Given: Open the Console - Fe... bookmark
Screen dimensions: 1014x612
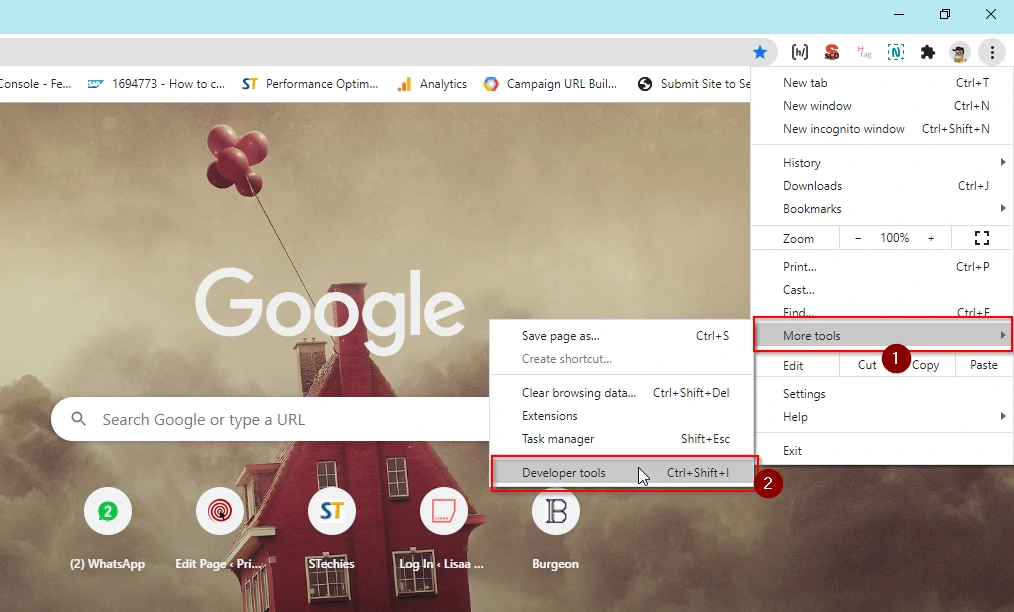Looking at the screenshot, I should pyautogui.click(x=36, y=84).
